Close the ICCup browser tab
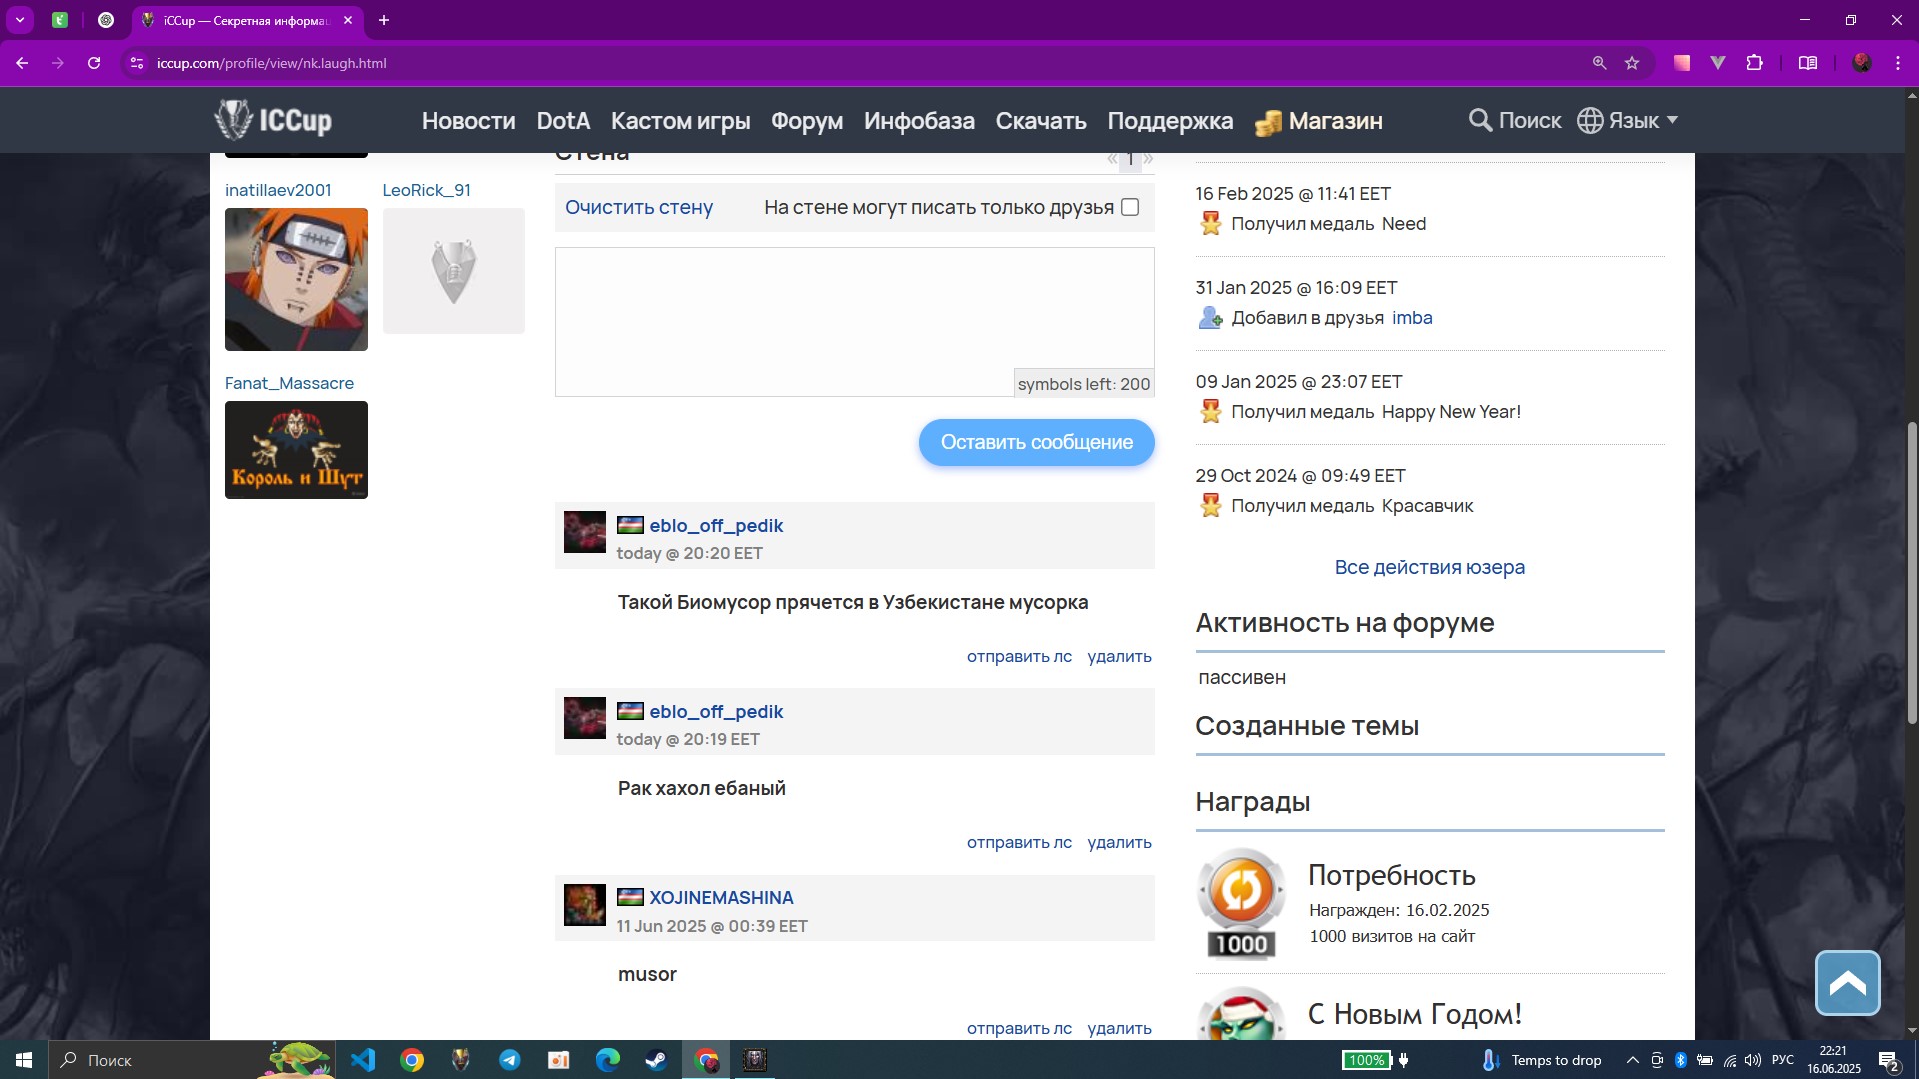This screenshot has width=1919, height=1079. (348, 20)
